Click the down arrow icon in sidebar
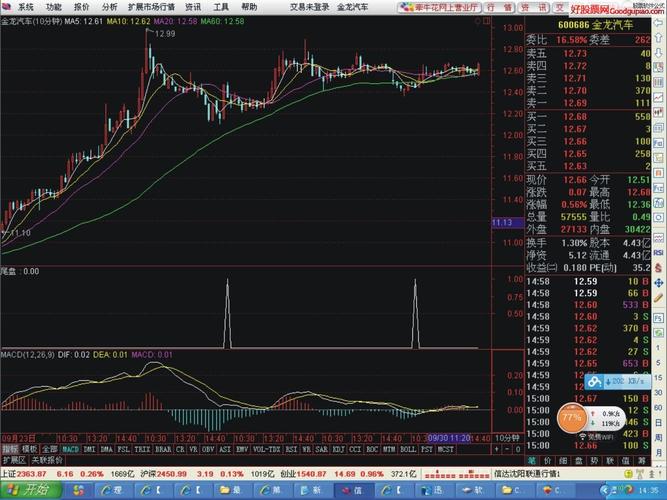Screen dimensions: 667x500 click(658, 53)
